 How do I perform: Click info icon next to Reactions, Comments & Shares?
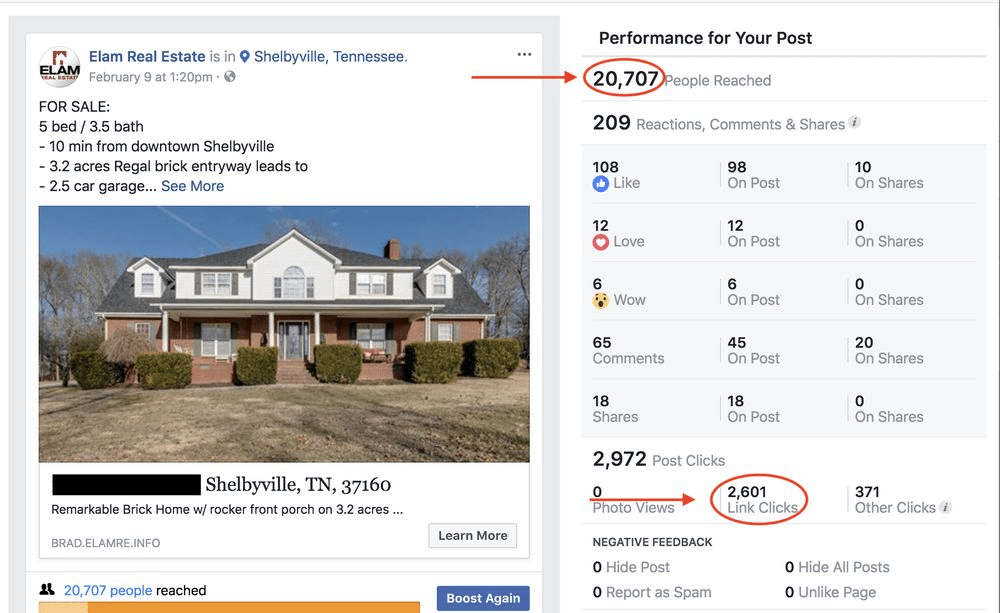click(855, 122)
